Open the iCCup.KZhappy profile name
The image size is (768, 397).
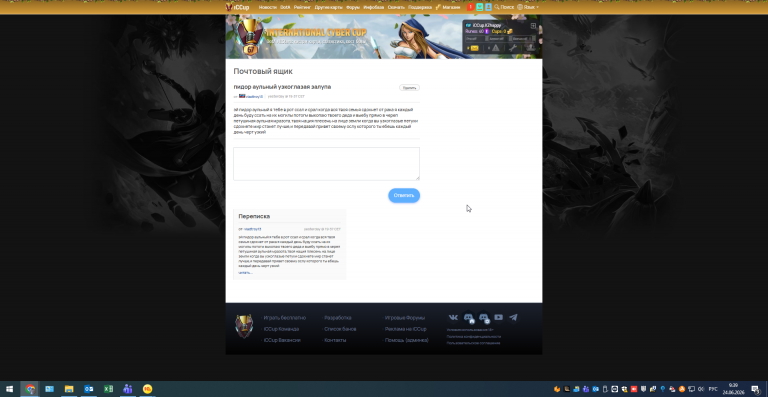pos(486,25)
